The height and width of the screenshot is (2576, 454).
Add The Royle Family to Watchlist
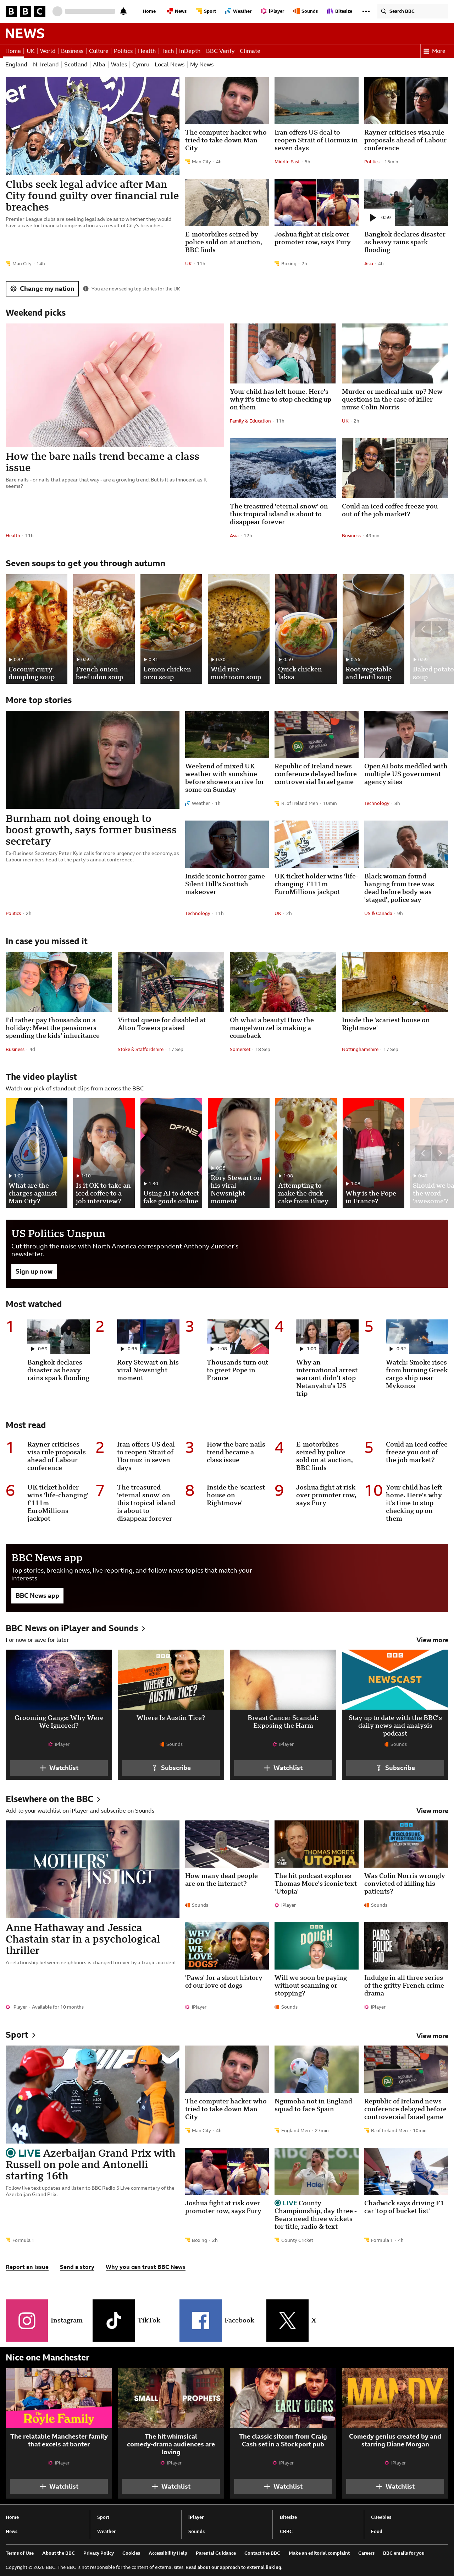[59, 2486]
